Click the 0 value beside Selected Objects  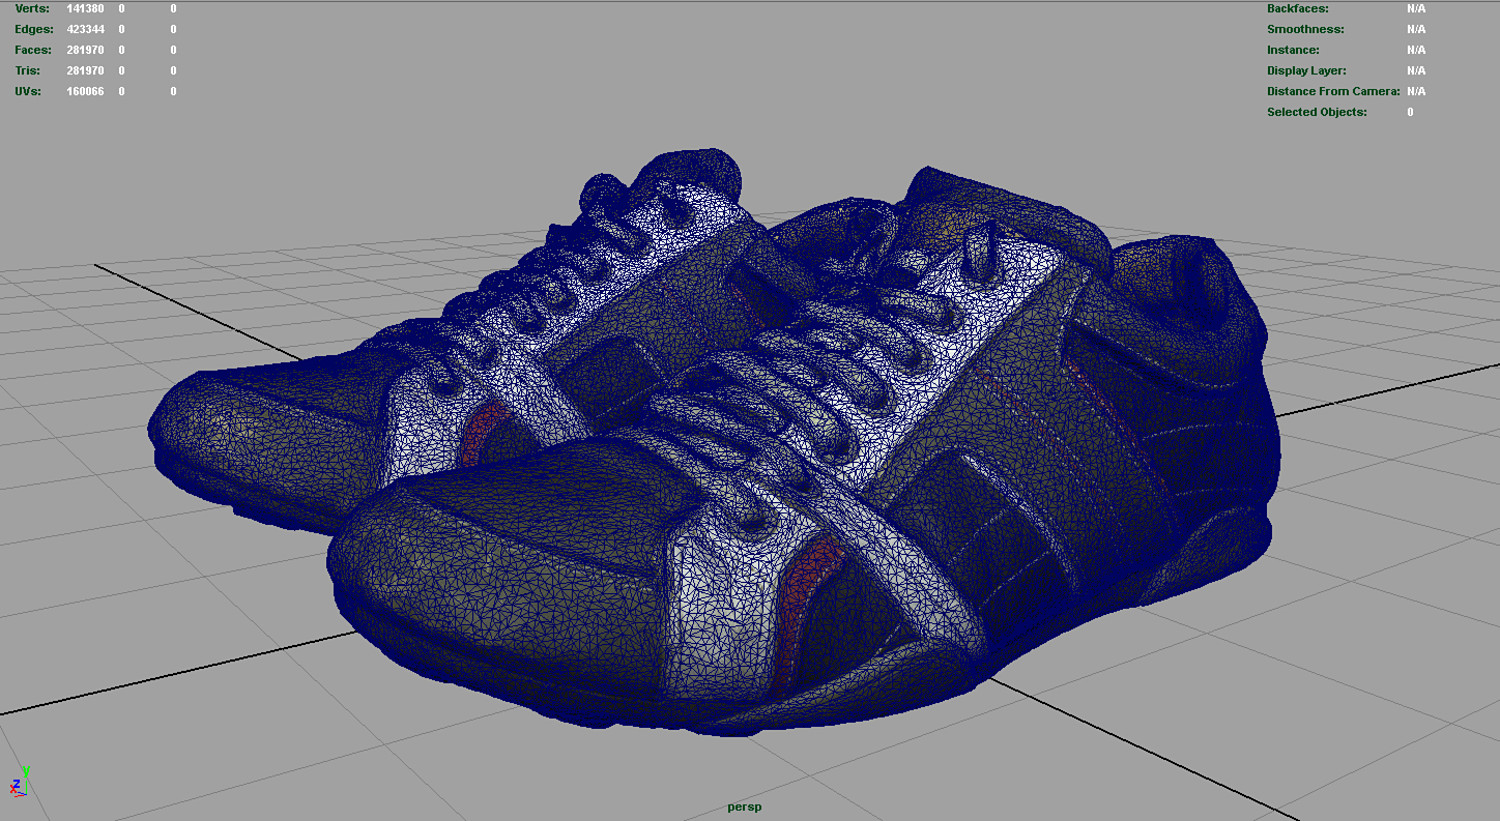click(1410, 112)
